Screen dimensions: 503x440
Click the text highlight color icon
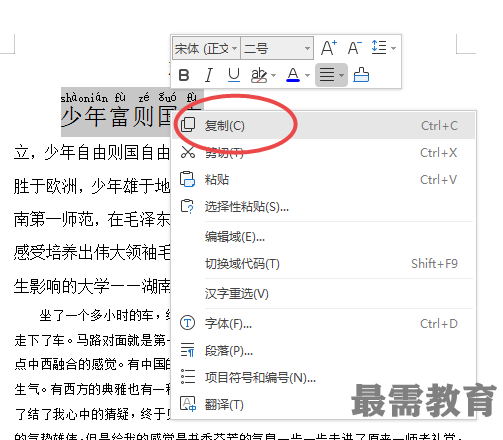coord(259,75)
